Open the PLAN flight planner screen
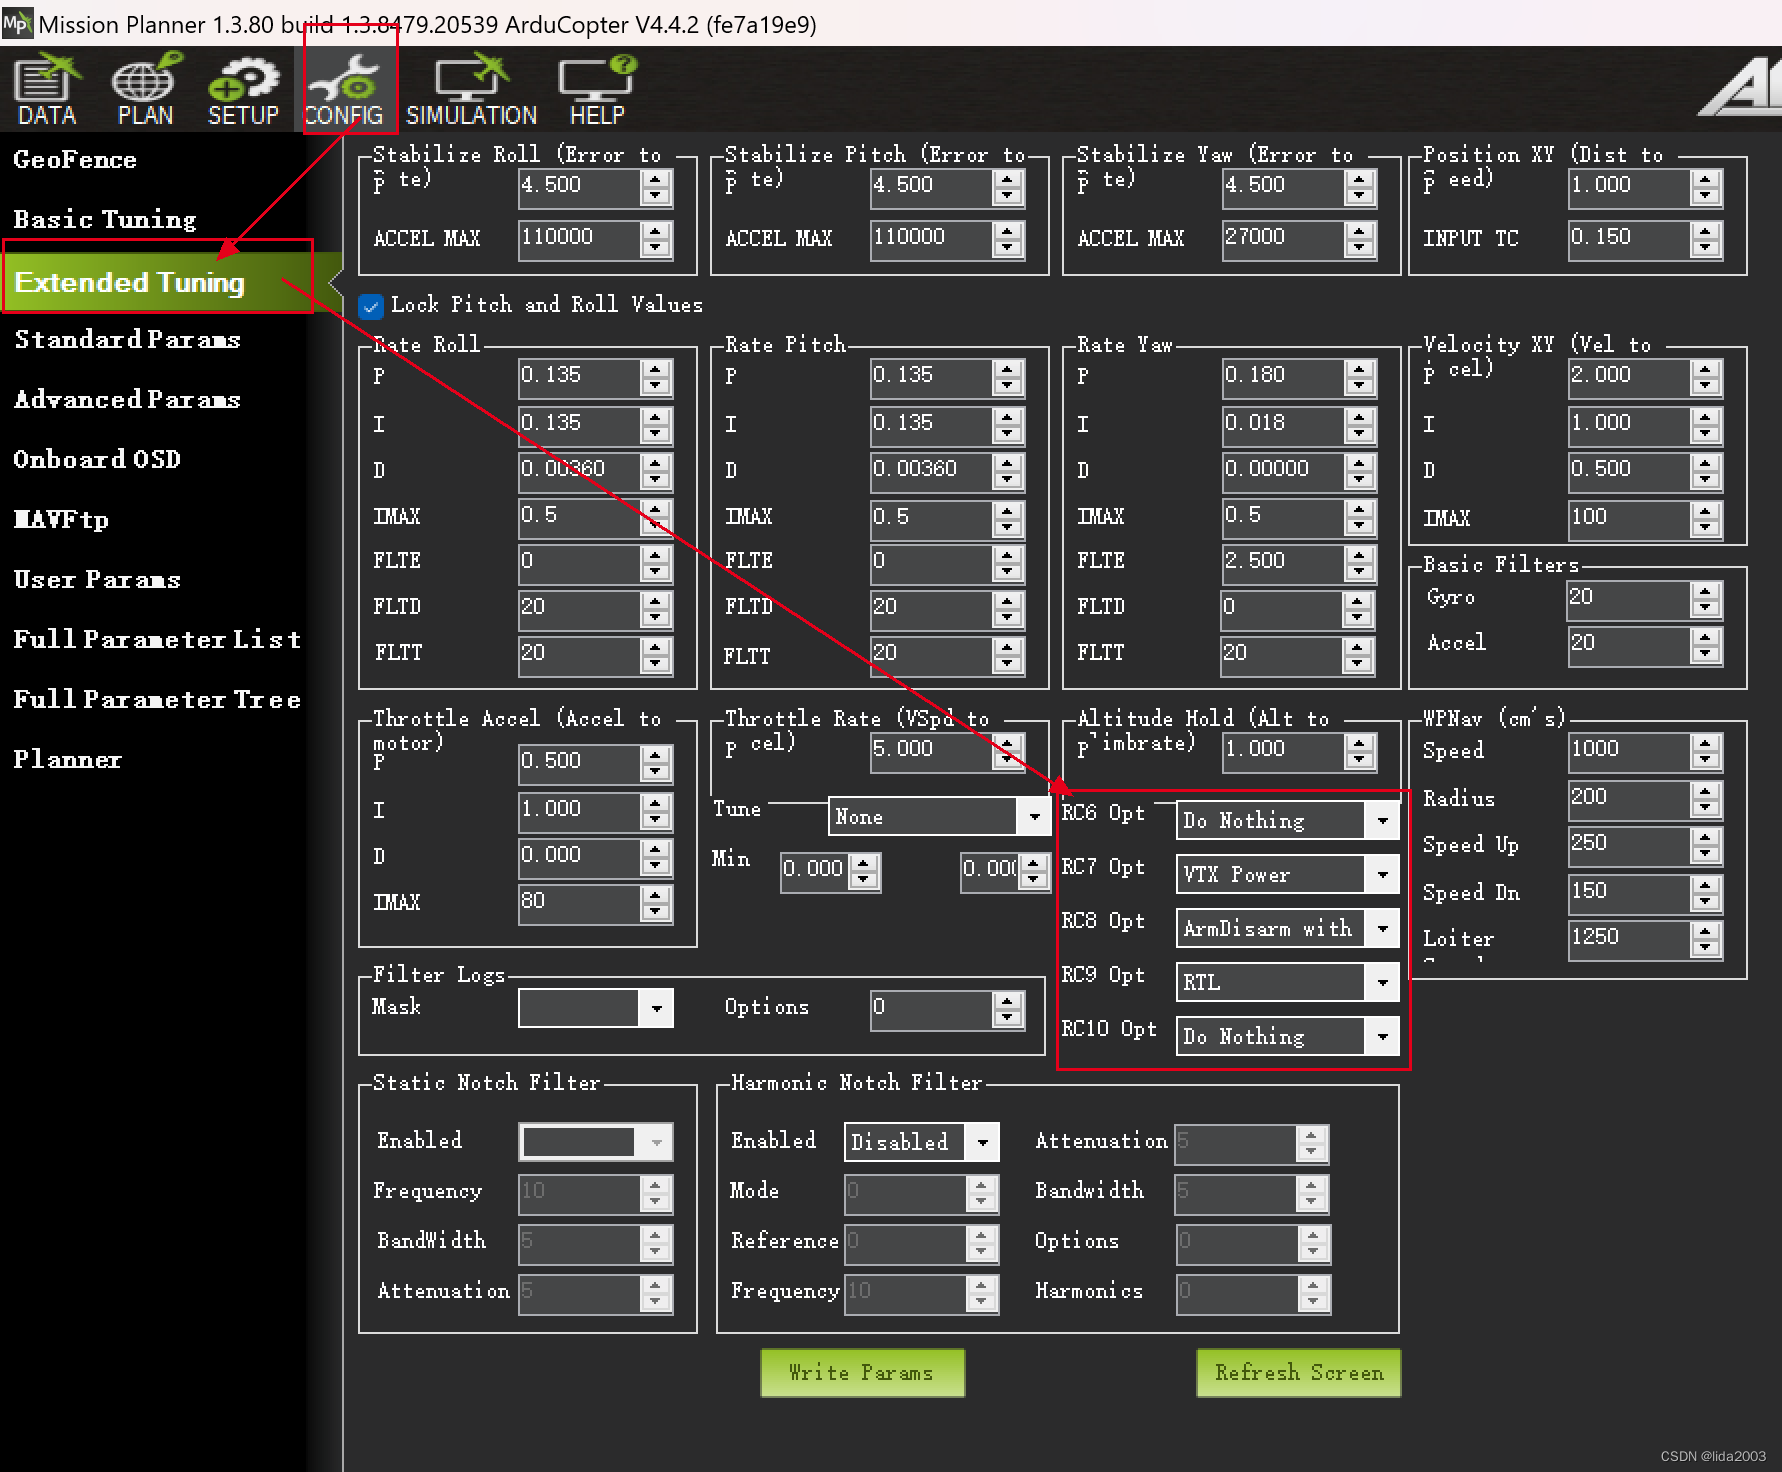Screen dimensions: 1782x1472 pos(146,90)
